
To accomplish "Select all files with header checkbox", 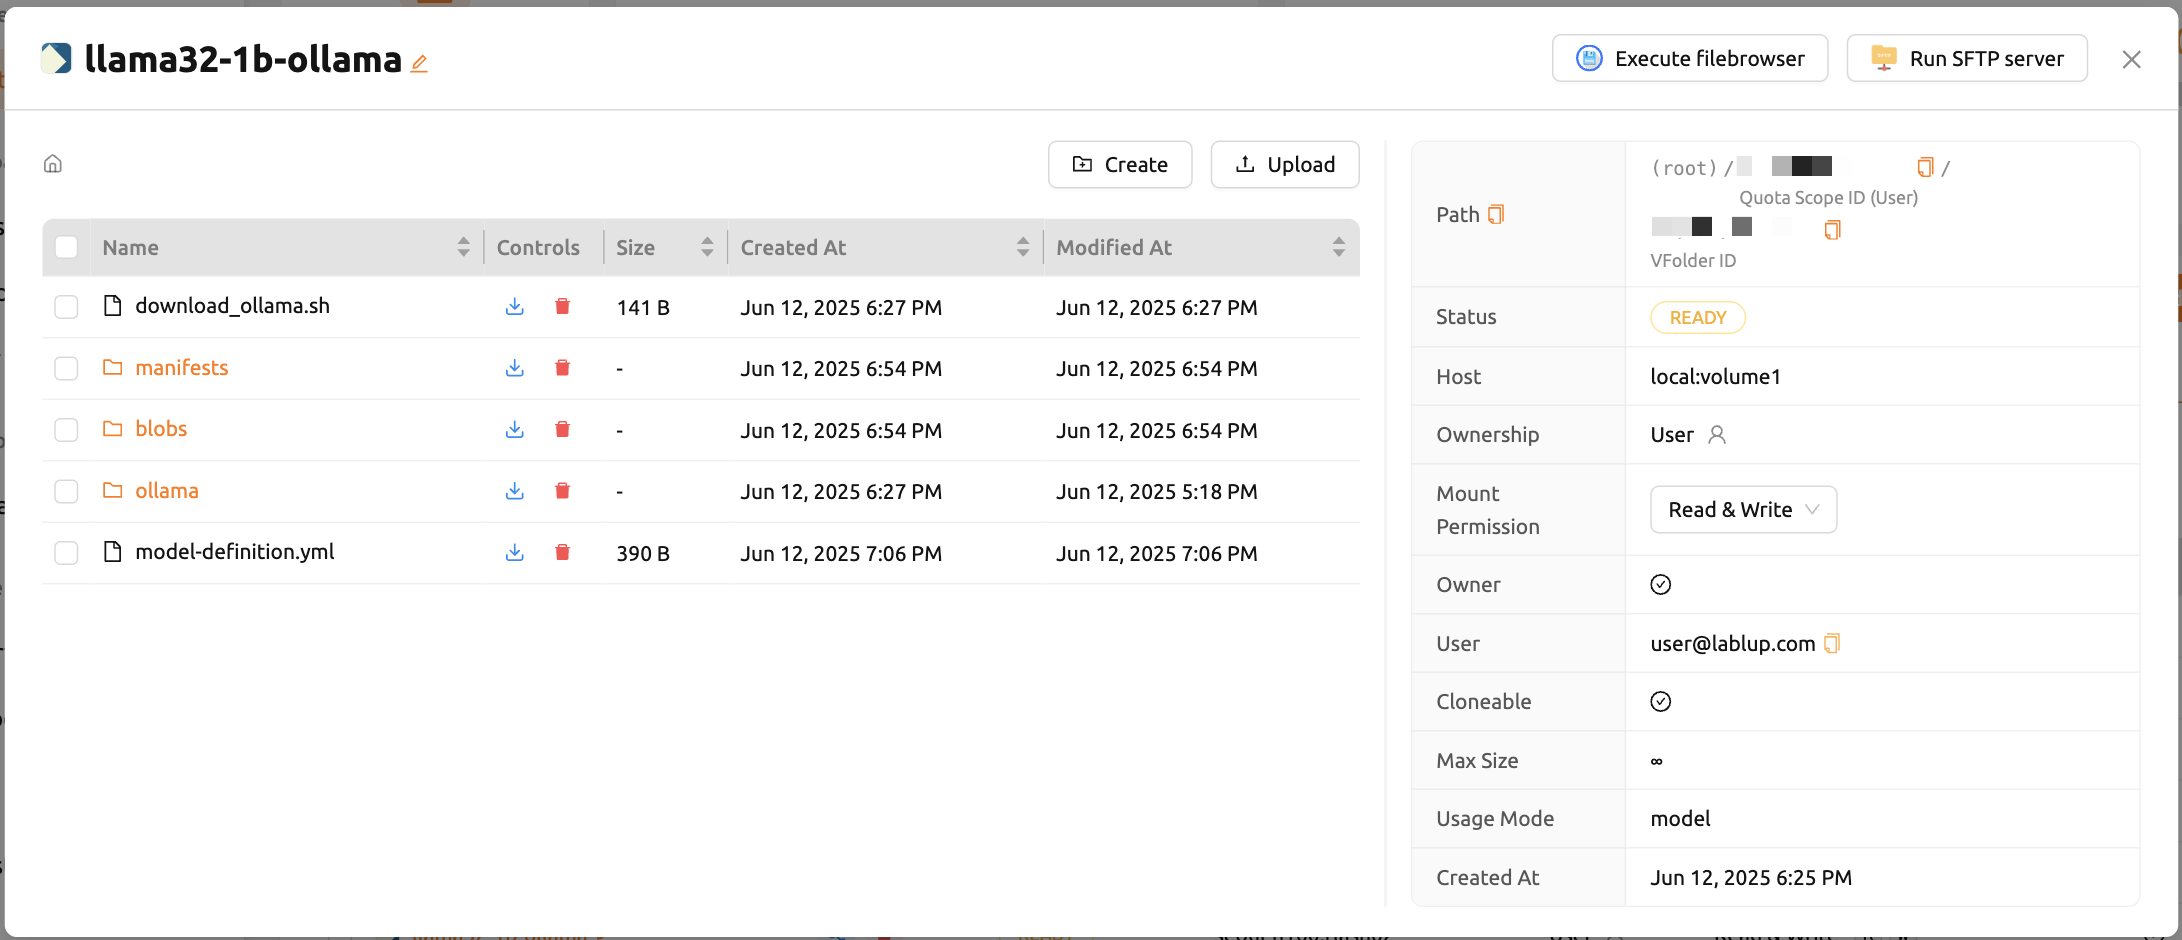I will tap(67, 247).
